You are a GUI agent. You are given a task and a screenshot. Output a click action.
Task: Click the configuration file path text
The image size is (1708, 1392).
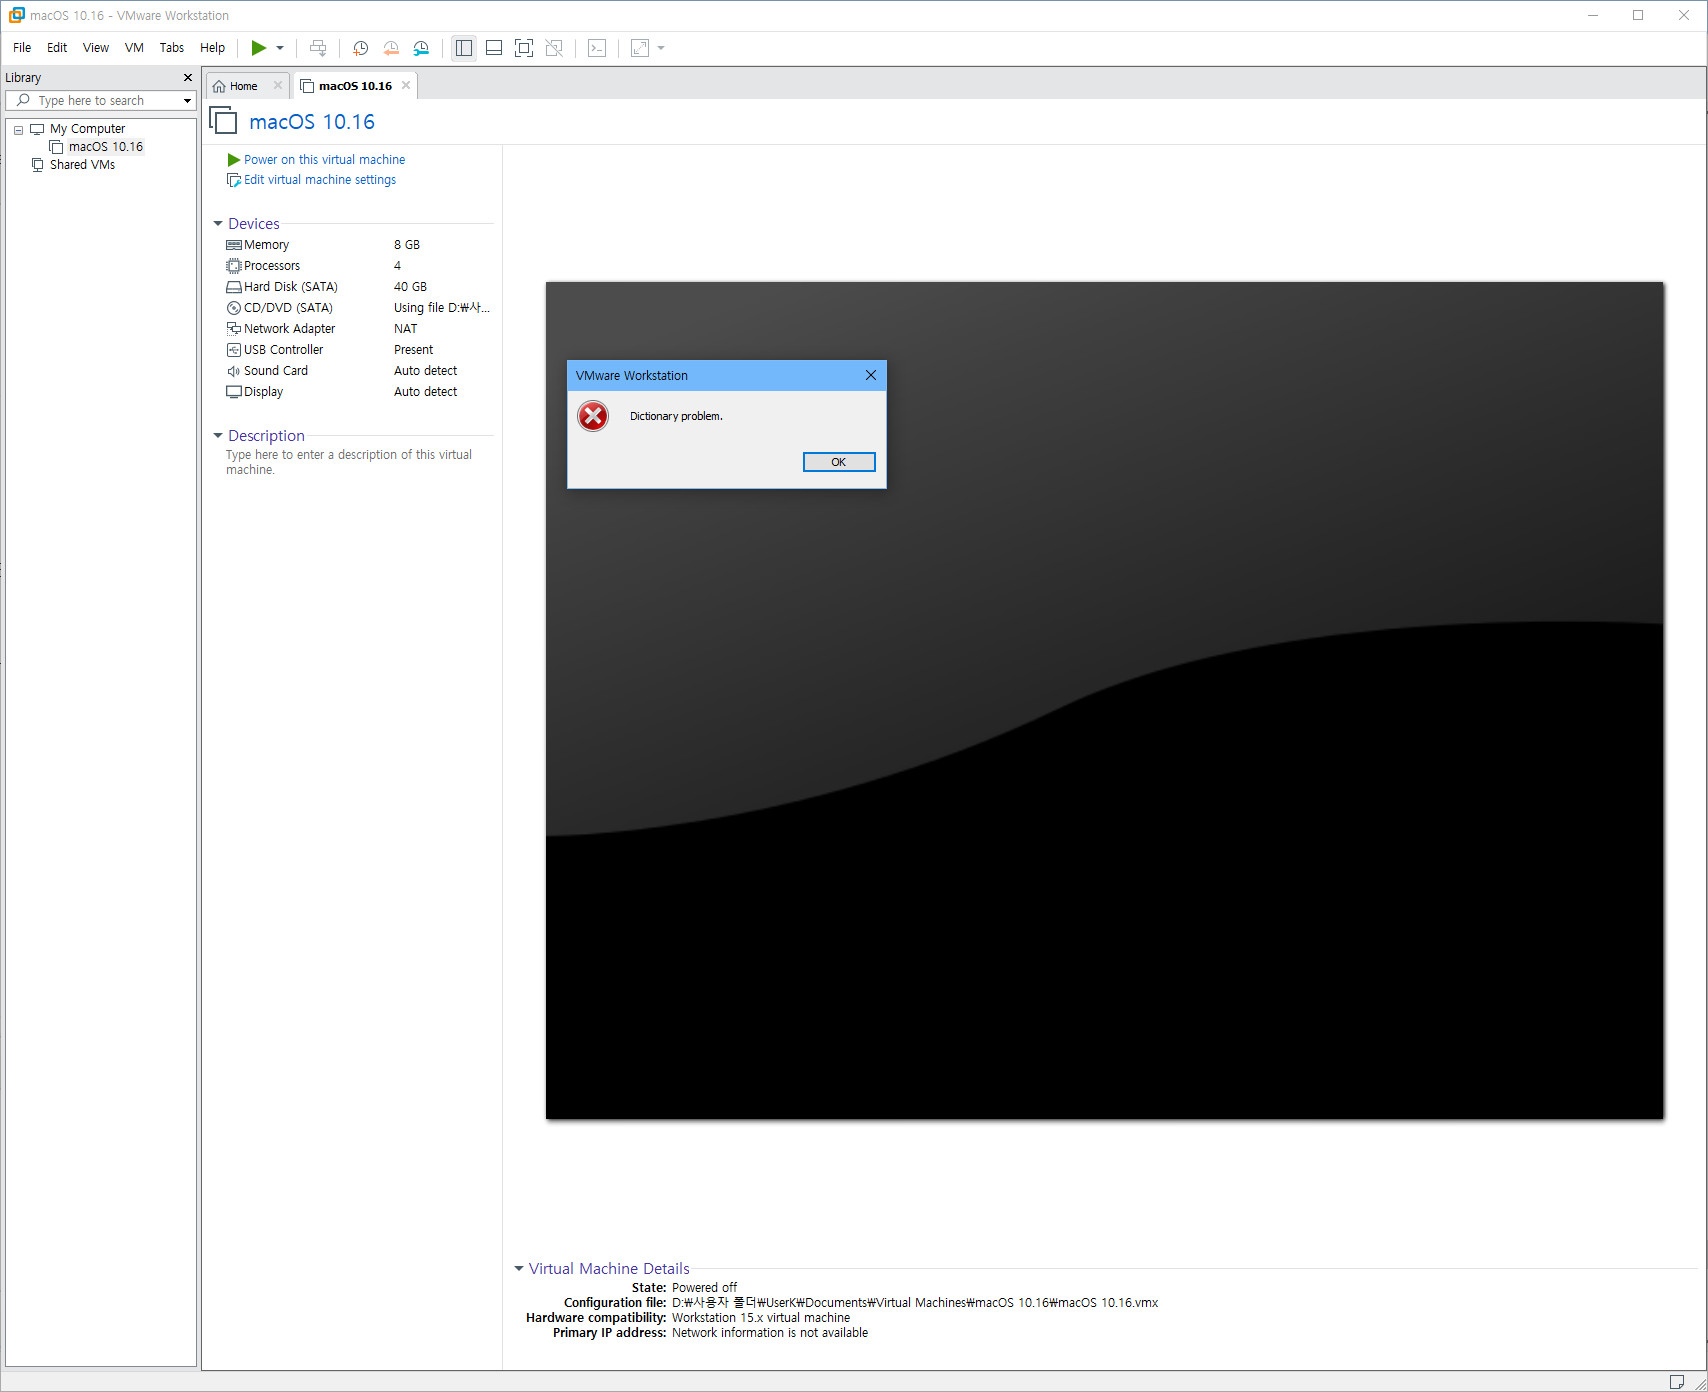click(x=915, y=1303)
